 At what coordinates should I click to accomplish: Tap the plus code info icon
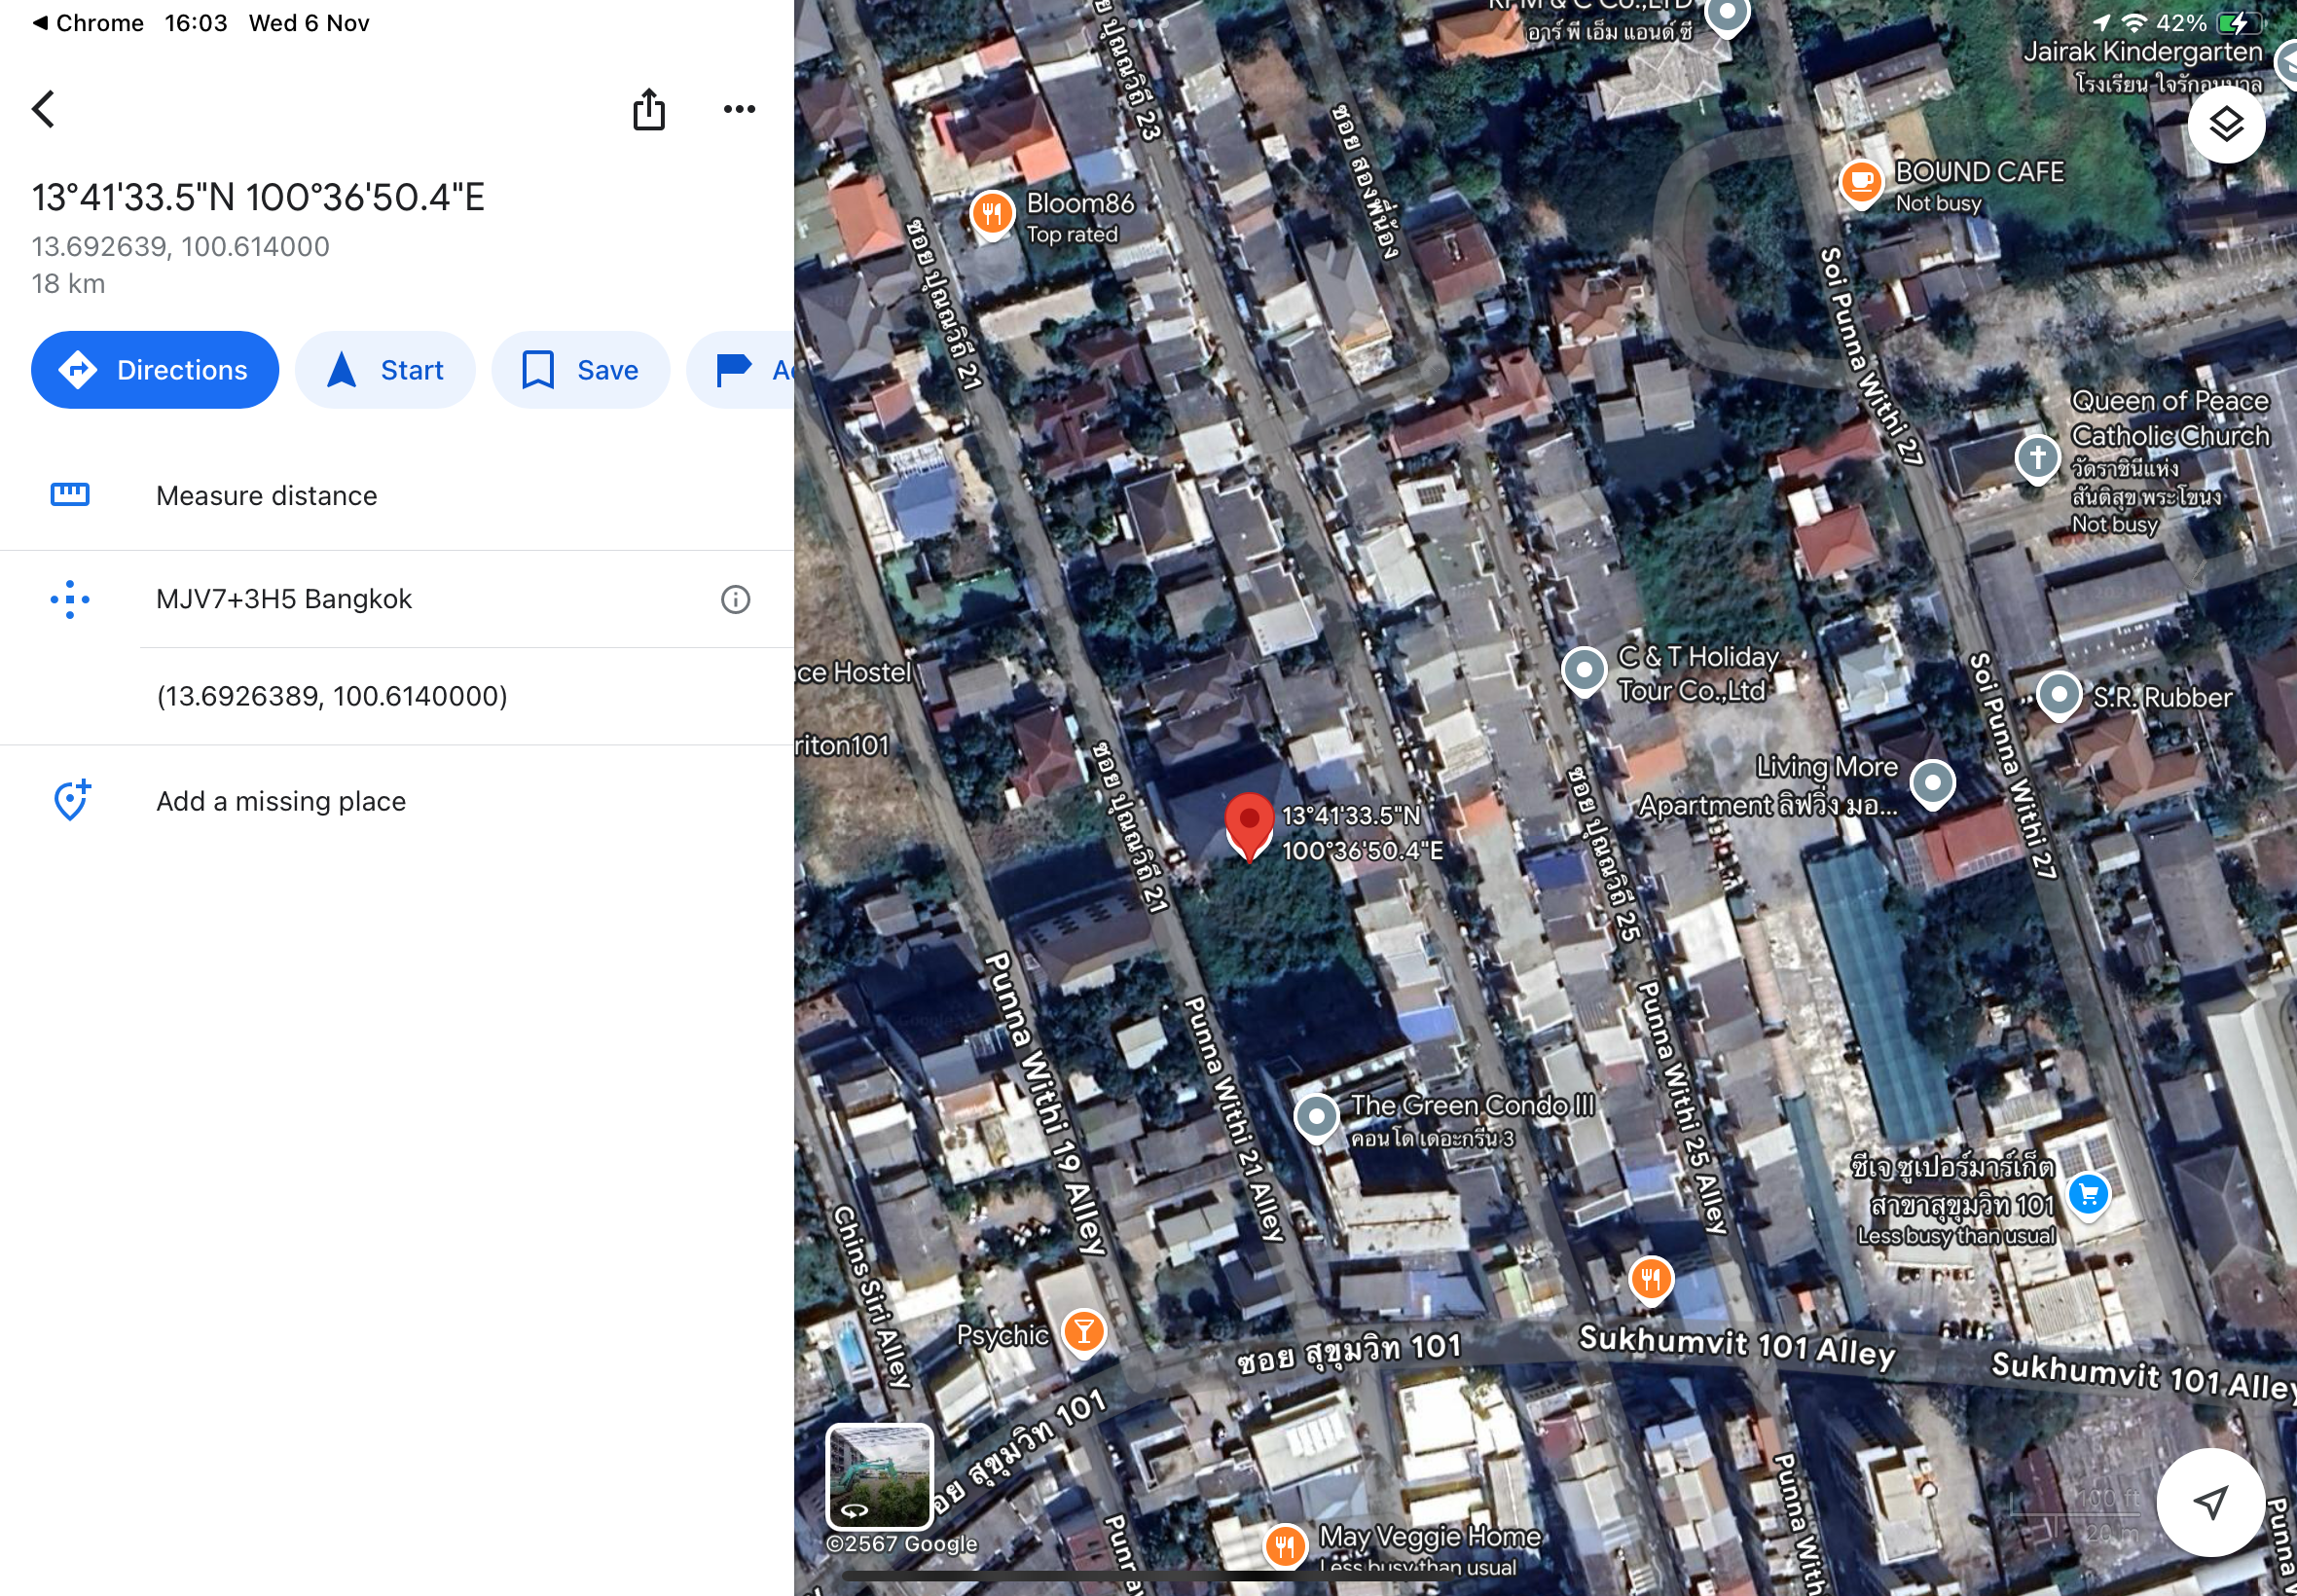coord(735,599)
